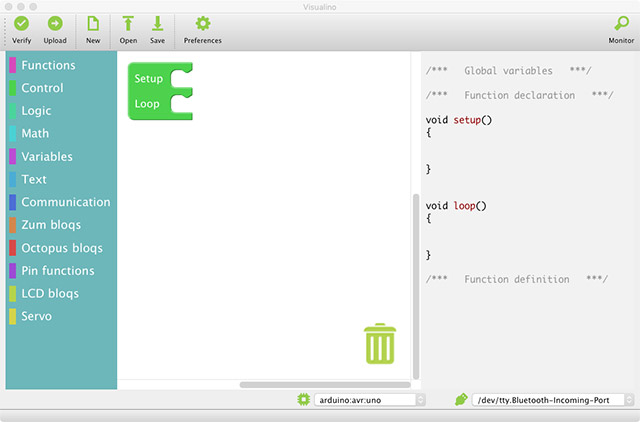
Task: Open the Zum bloqs category
Action: (61, 225)
